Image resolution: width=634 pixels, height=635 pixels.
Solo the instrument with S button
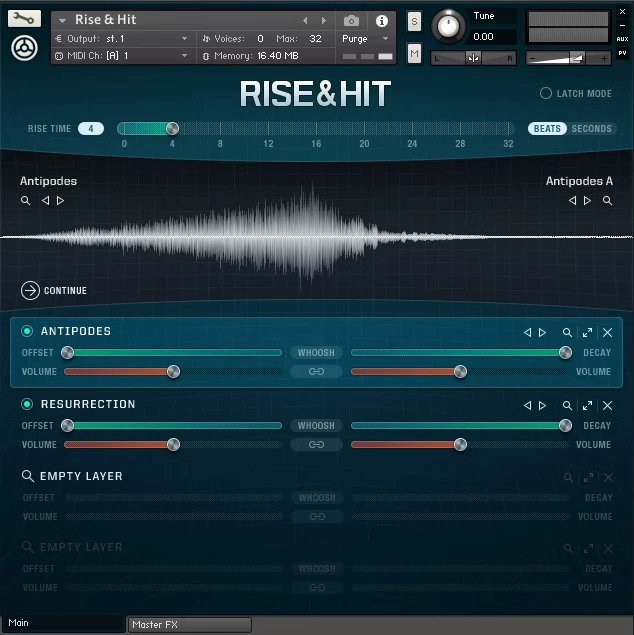click(414, 21)
